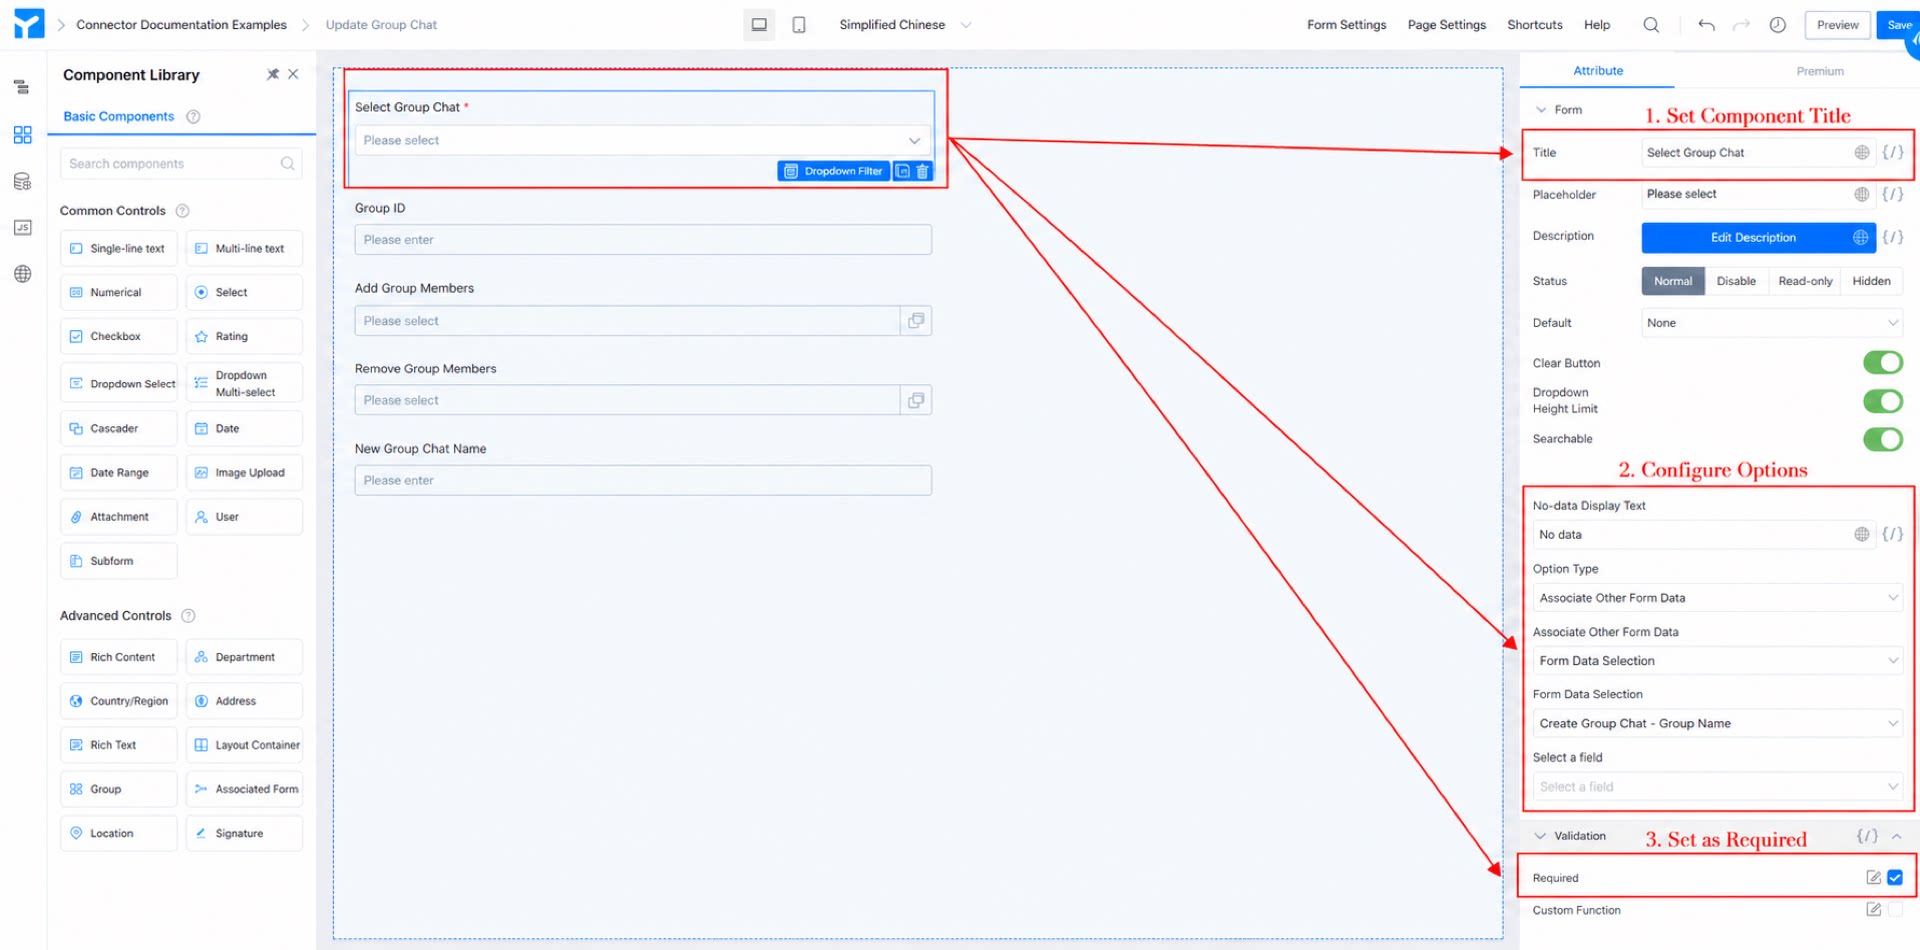Open the JS panel in left sidebar
Image resolution: width=1920 pixels, height=950 pixels.
pos(22,228)
